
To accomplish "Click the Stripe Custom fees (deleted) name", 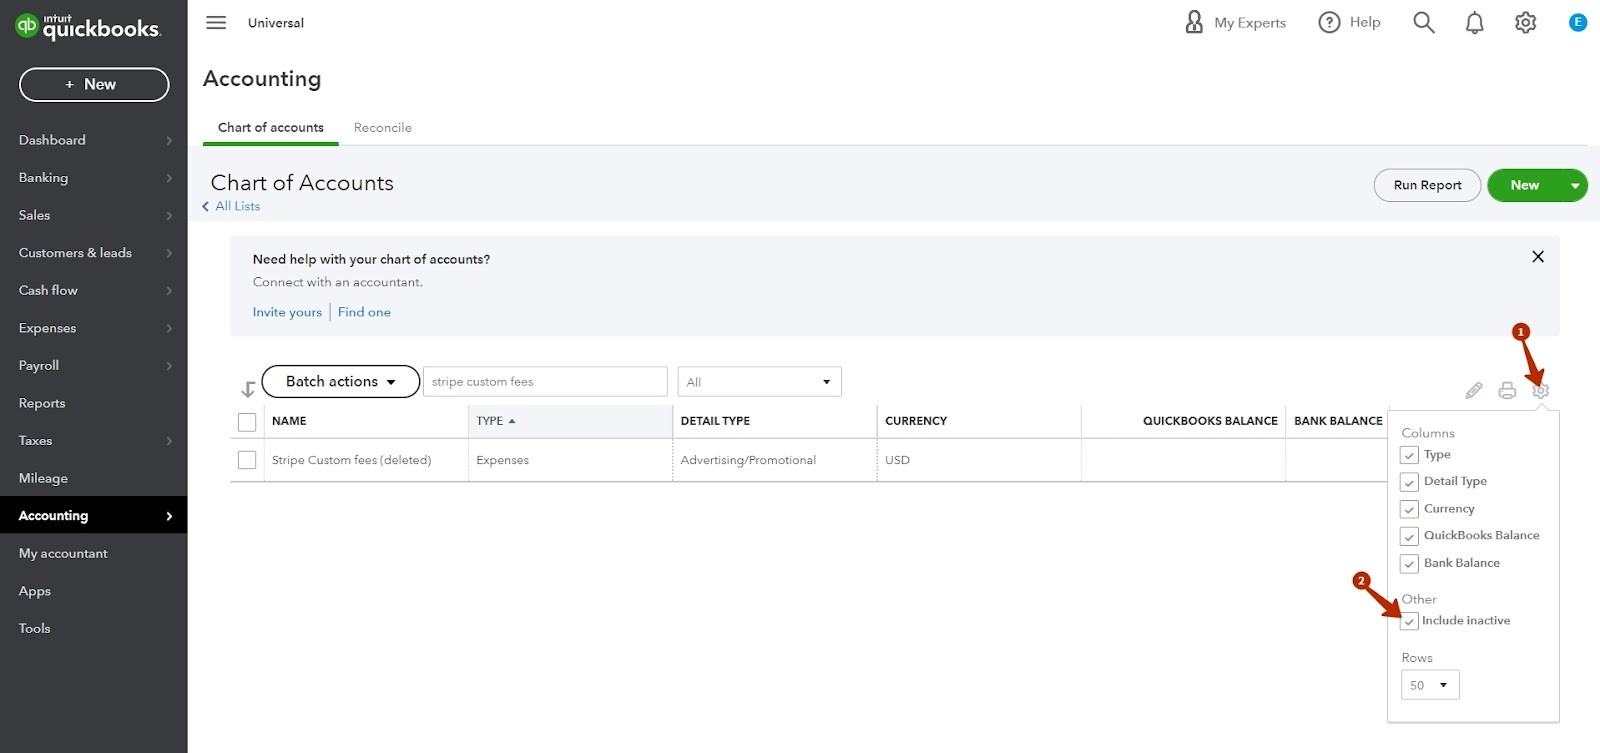I will coord(351,460).
